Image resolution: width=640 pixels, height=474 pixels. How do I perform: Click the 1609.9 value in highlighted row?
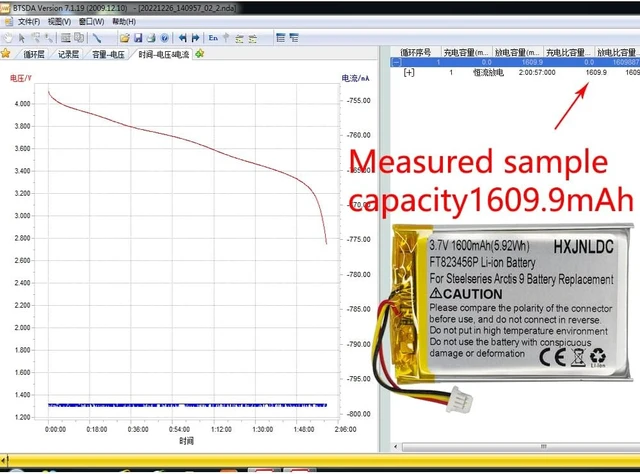click(532, 62)
